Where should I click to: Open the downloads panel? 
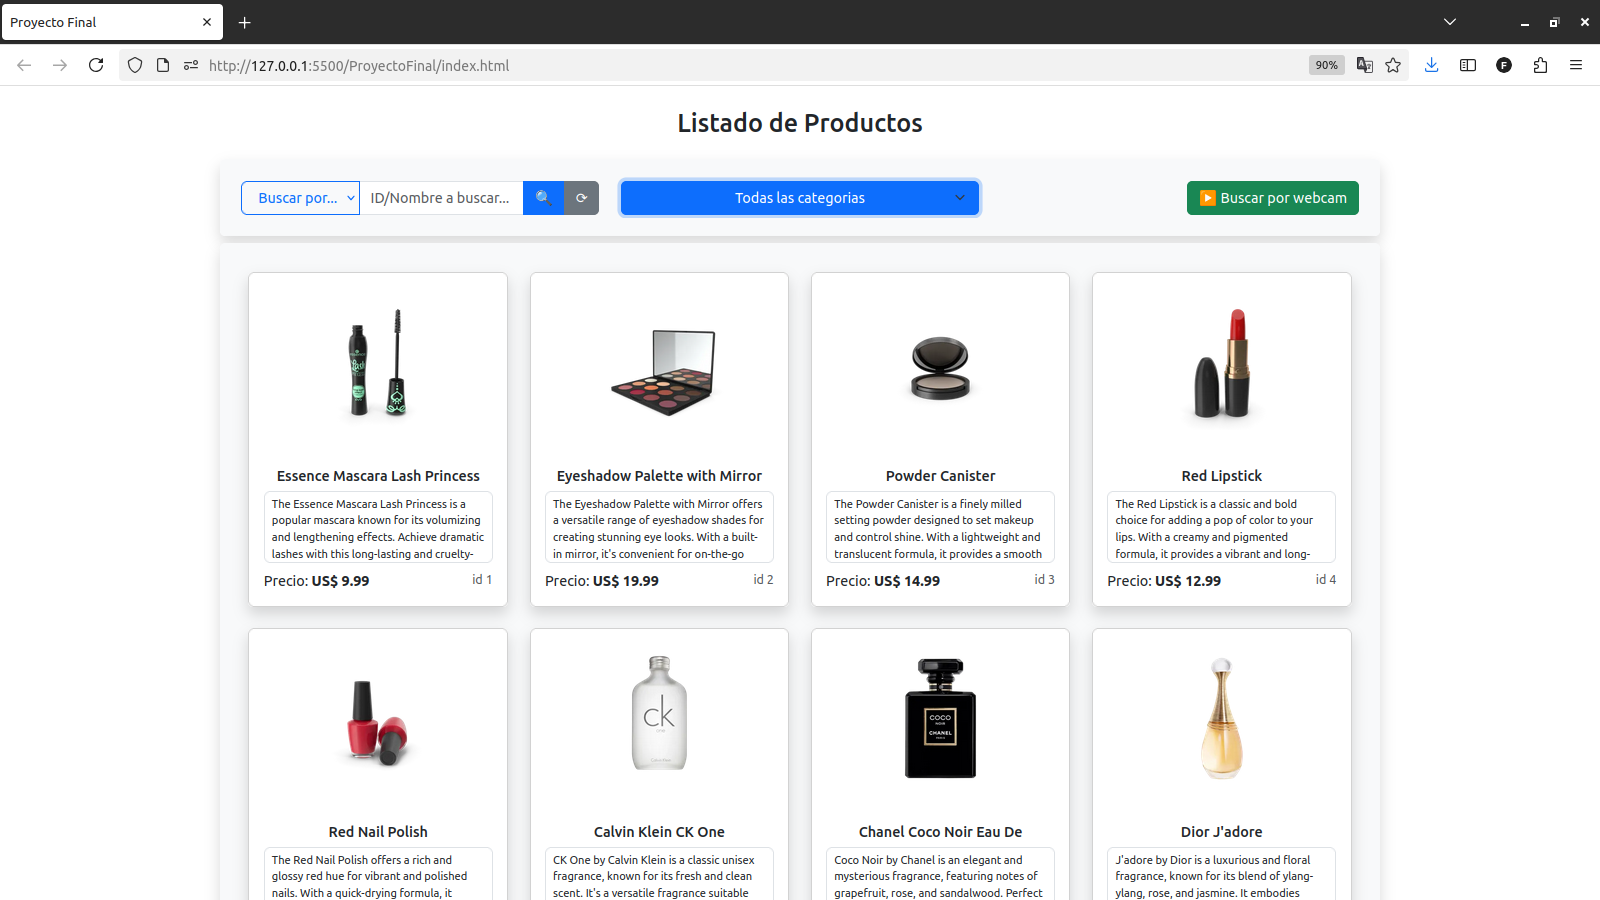(1432, 65)
